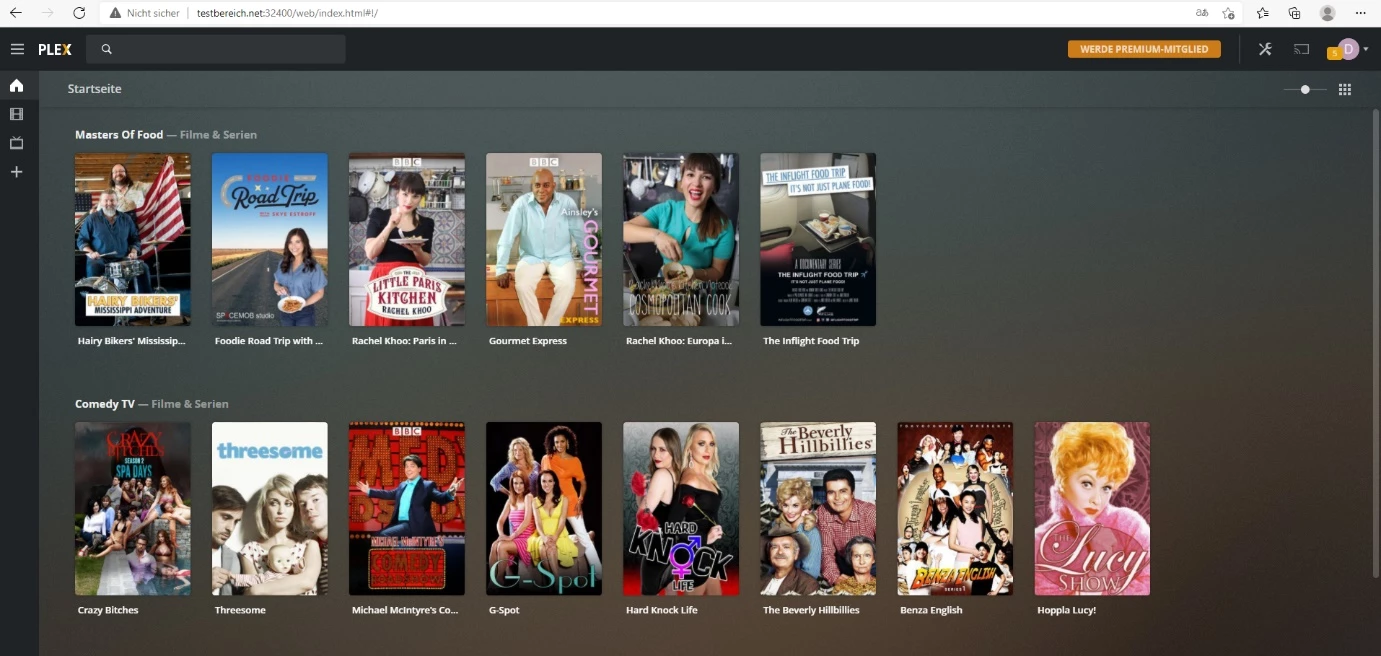Open the Startseite home icon in sidebar
Viewport: 1381px width, 656px height.
click(x=16, y=85)
